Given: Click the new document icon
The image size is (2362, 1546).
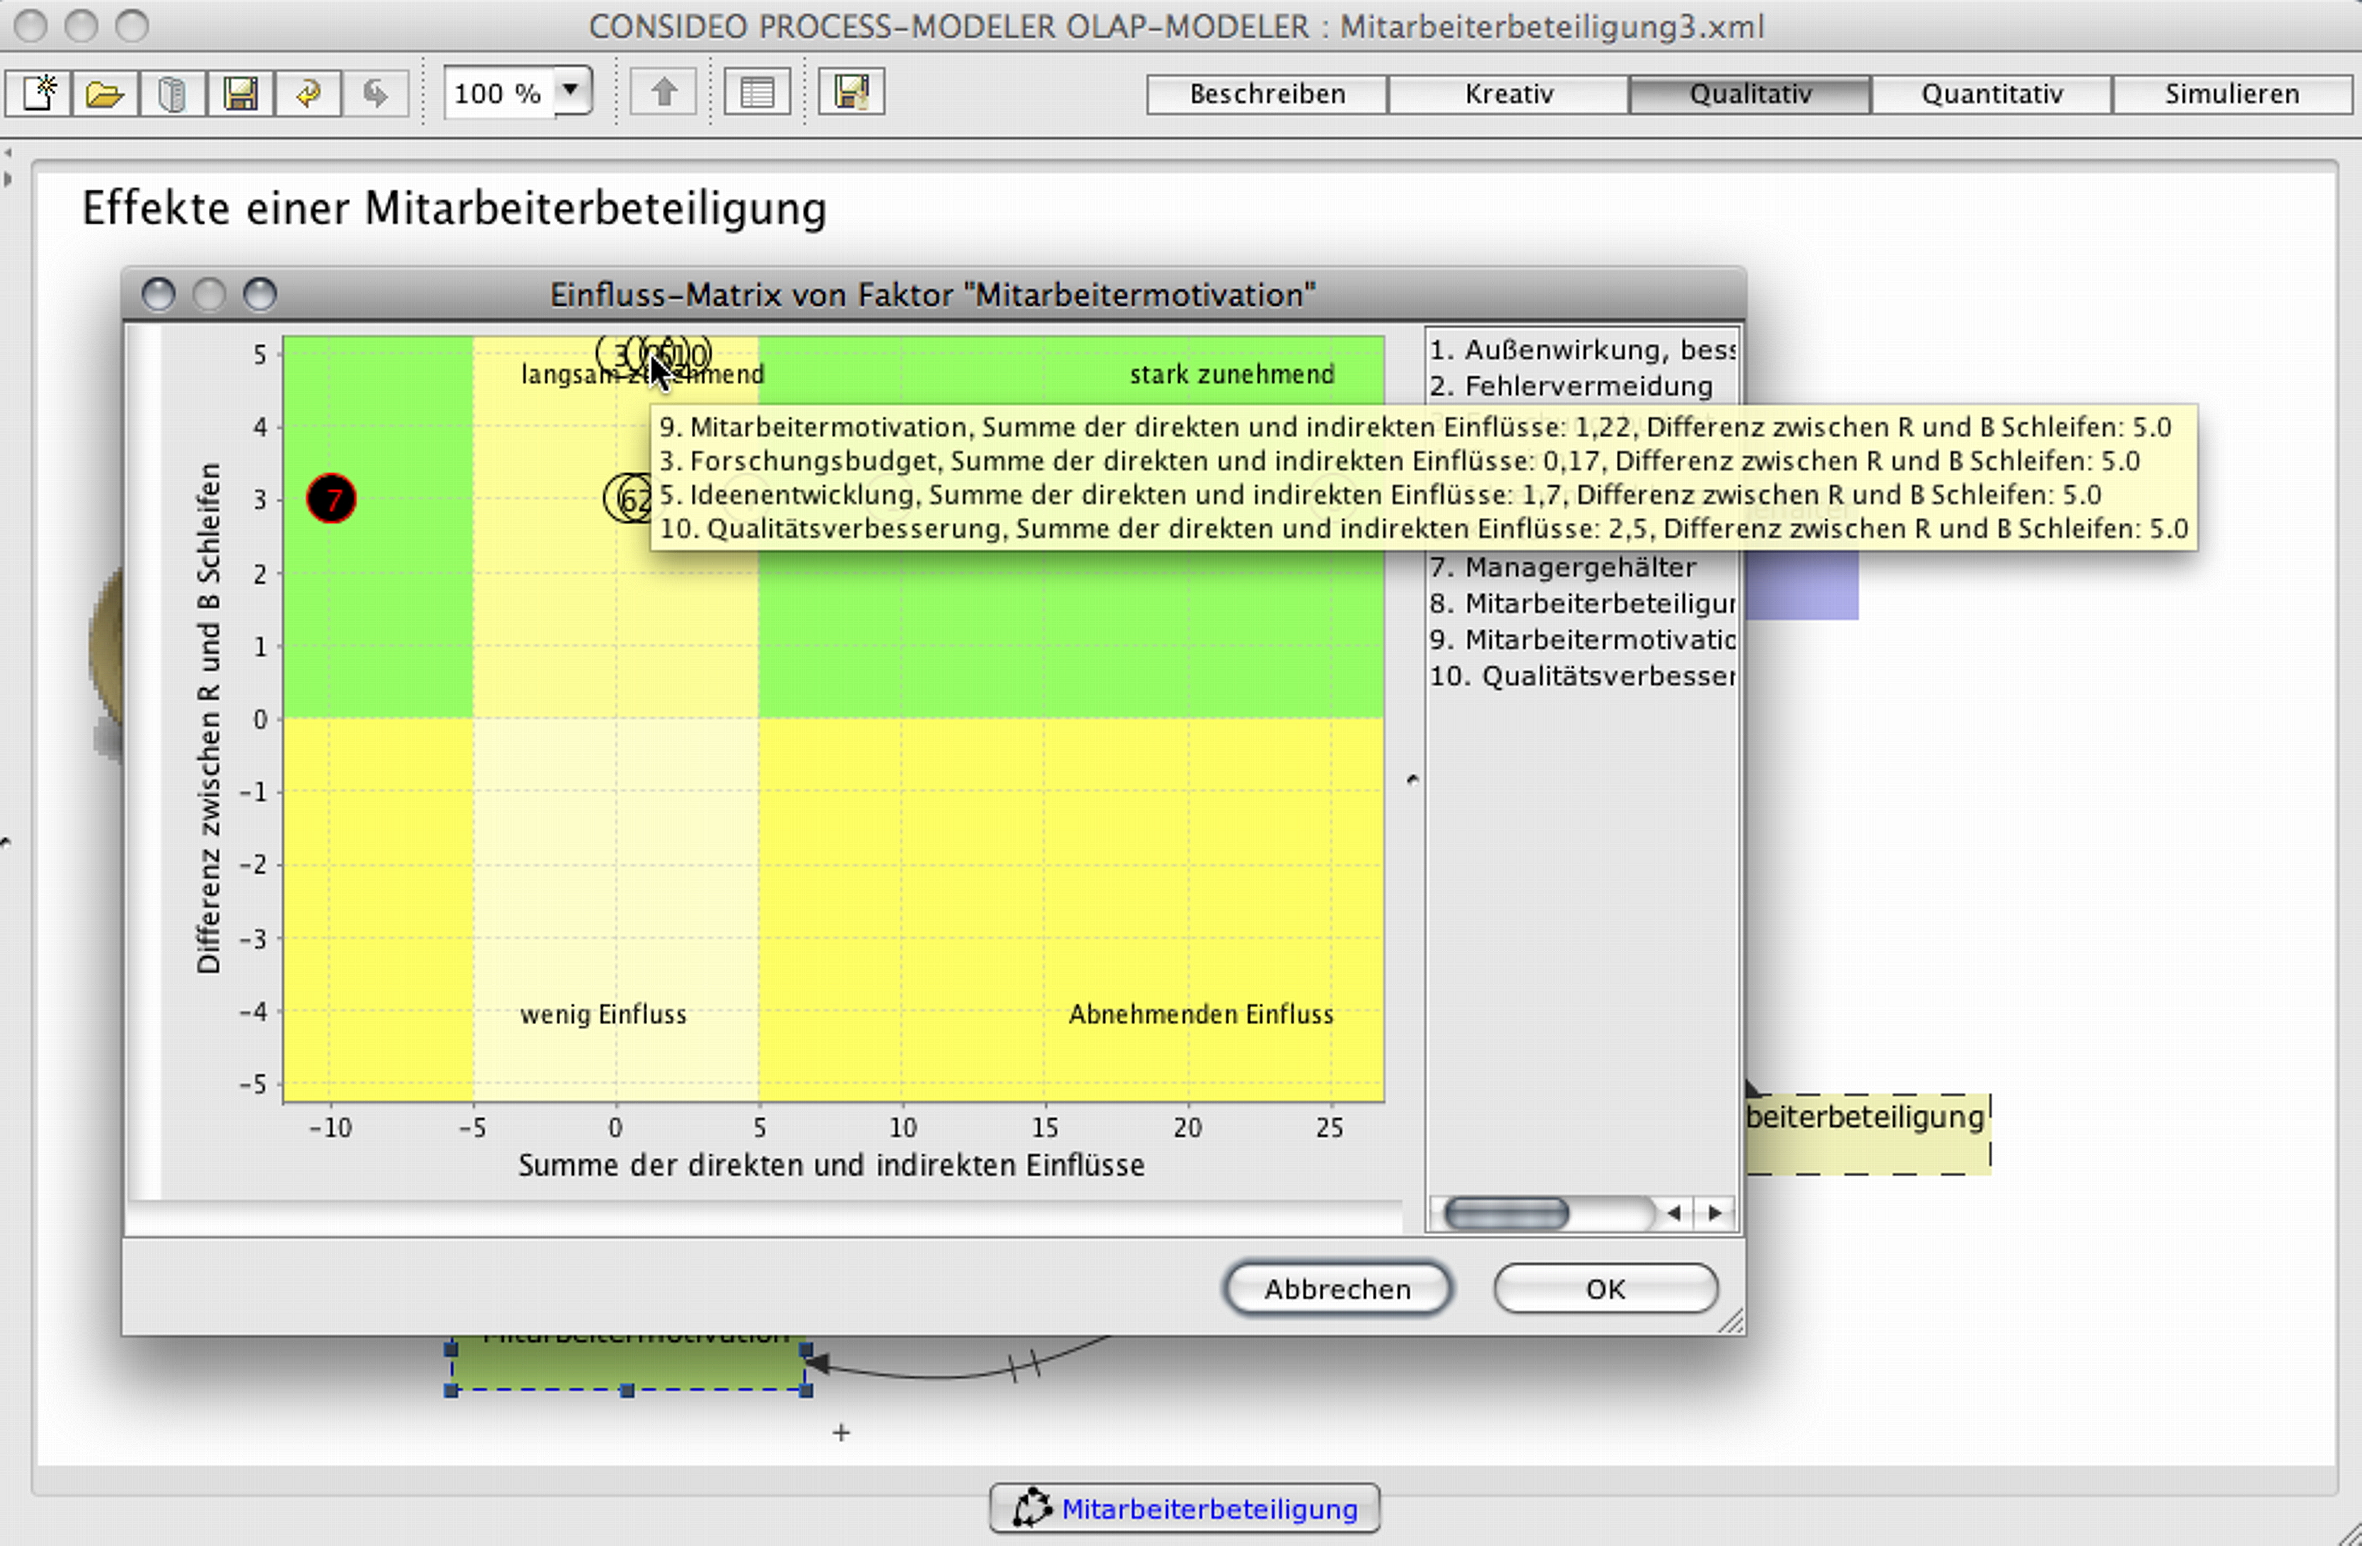Looking at the screenshot, I should click(x=39, y=93).
